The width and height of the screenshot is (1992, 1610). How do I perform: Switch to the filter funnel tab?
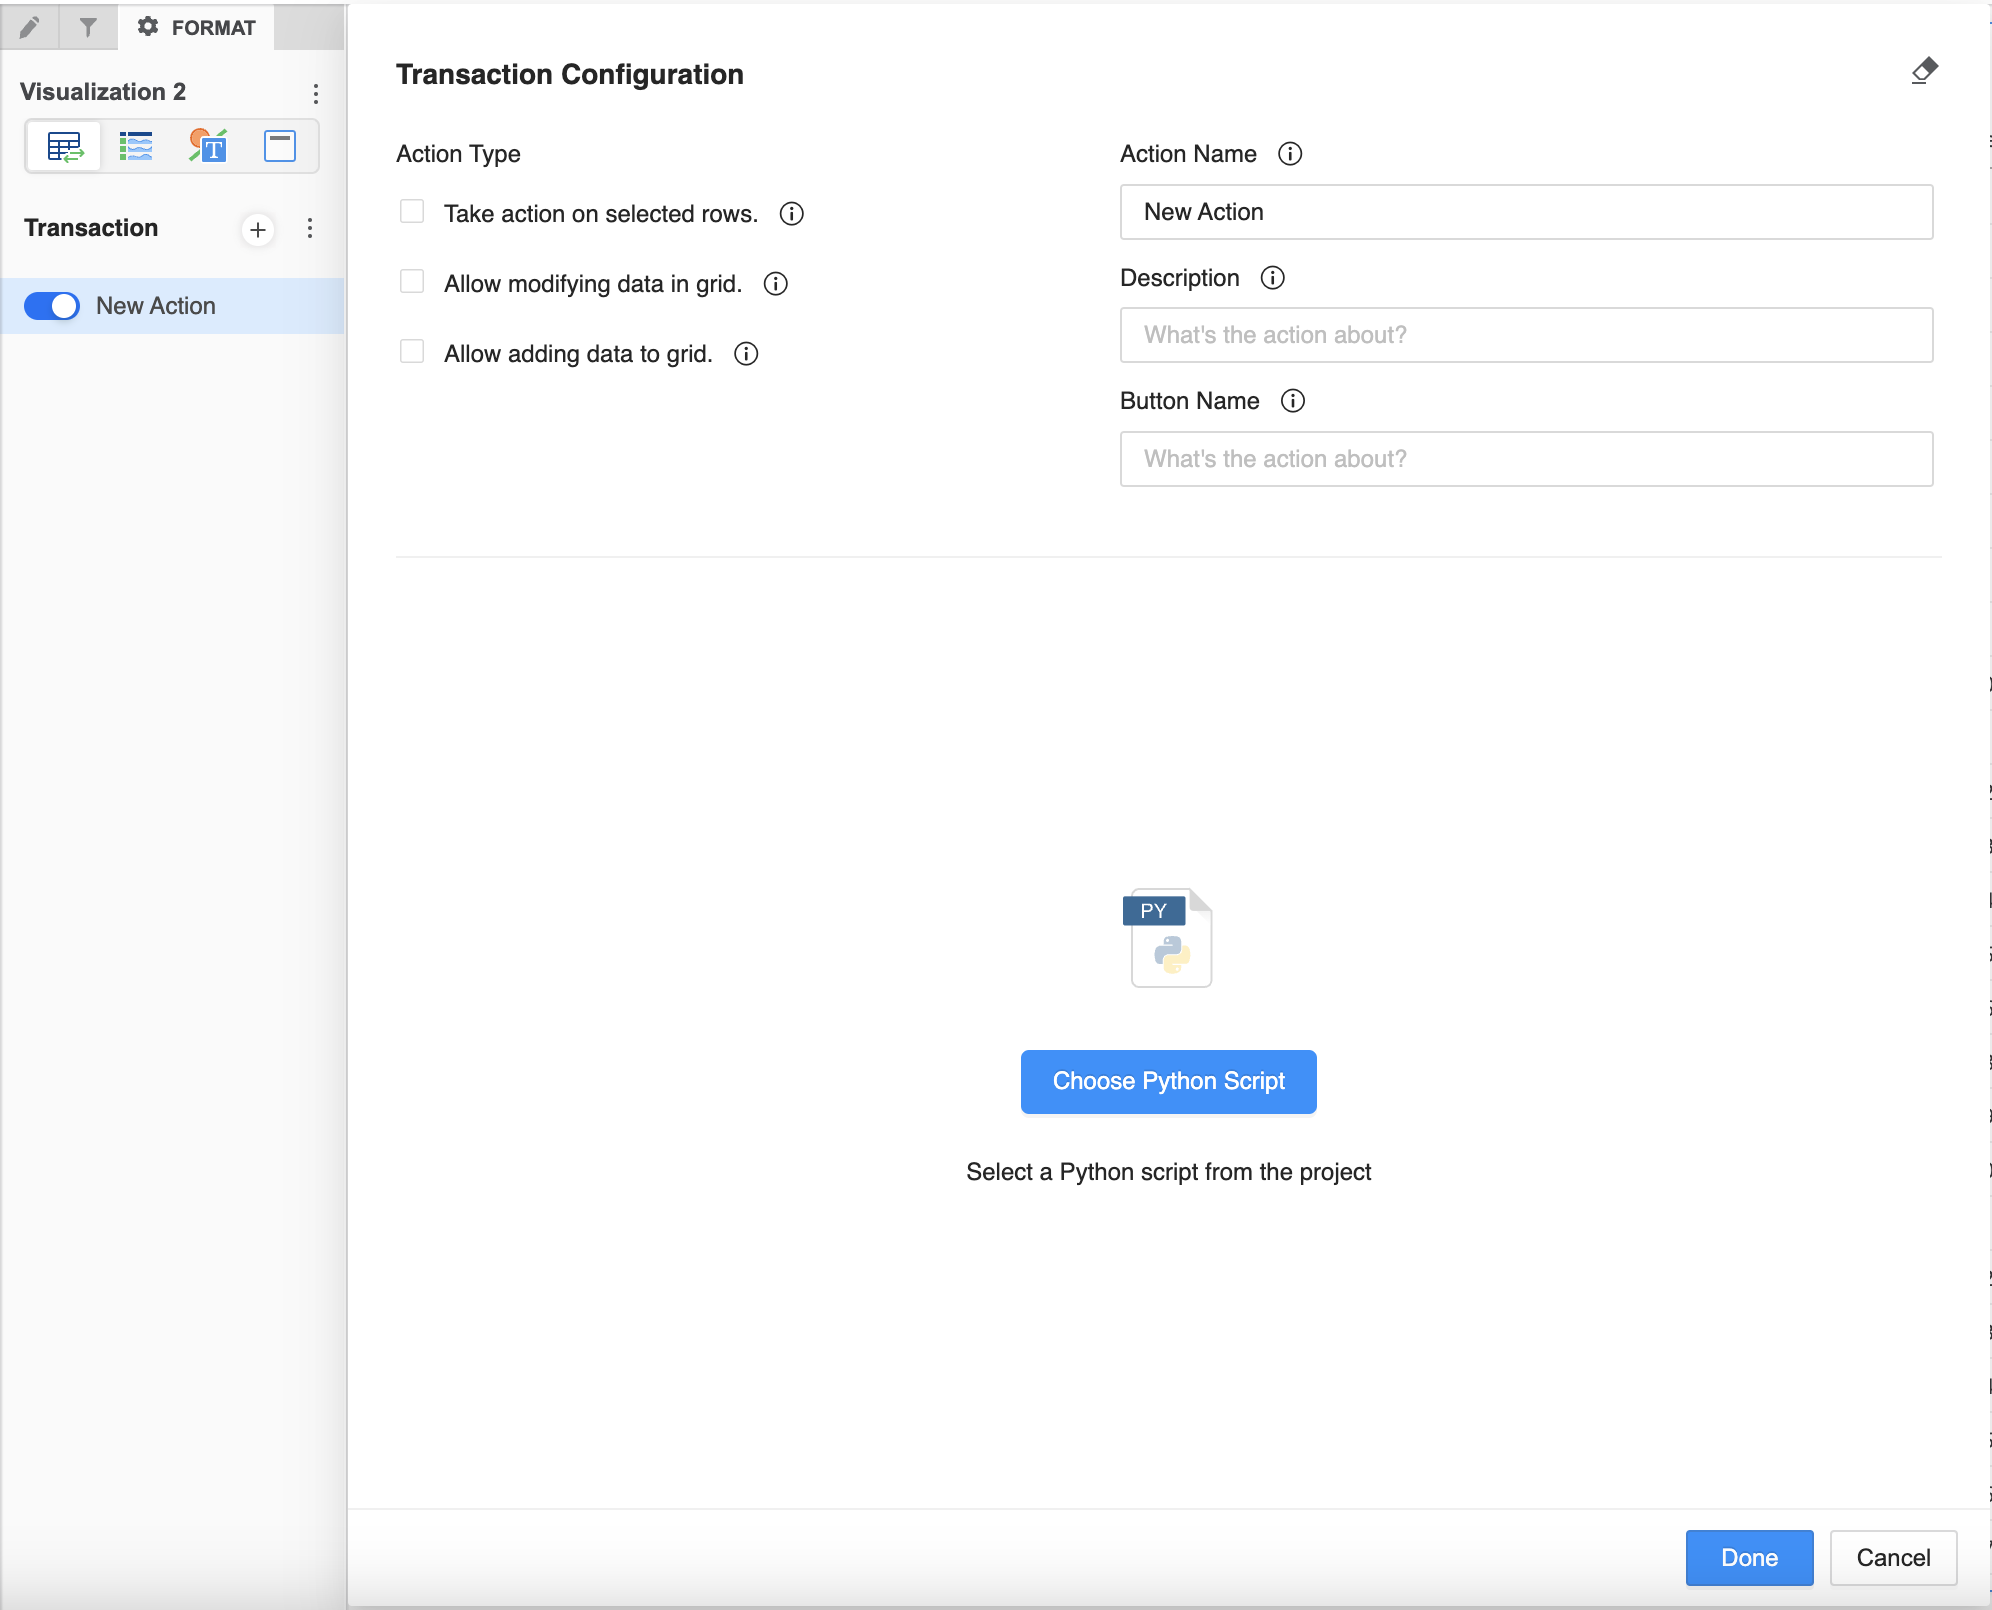[x=88, y=27]
